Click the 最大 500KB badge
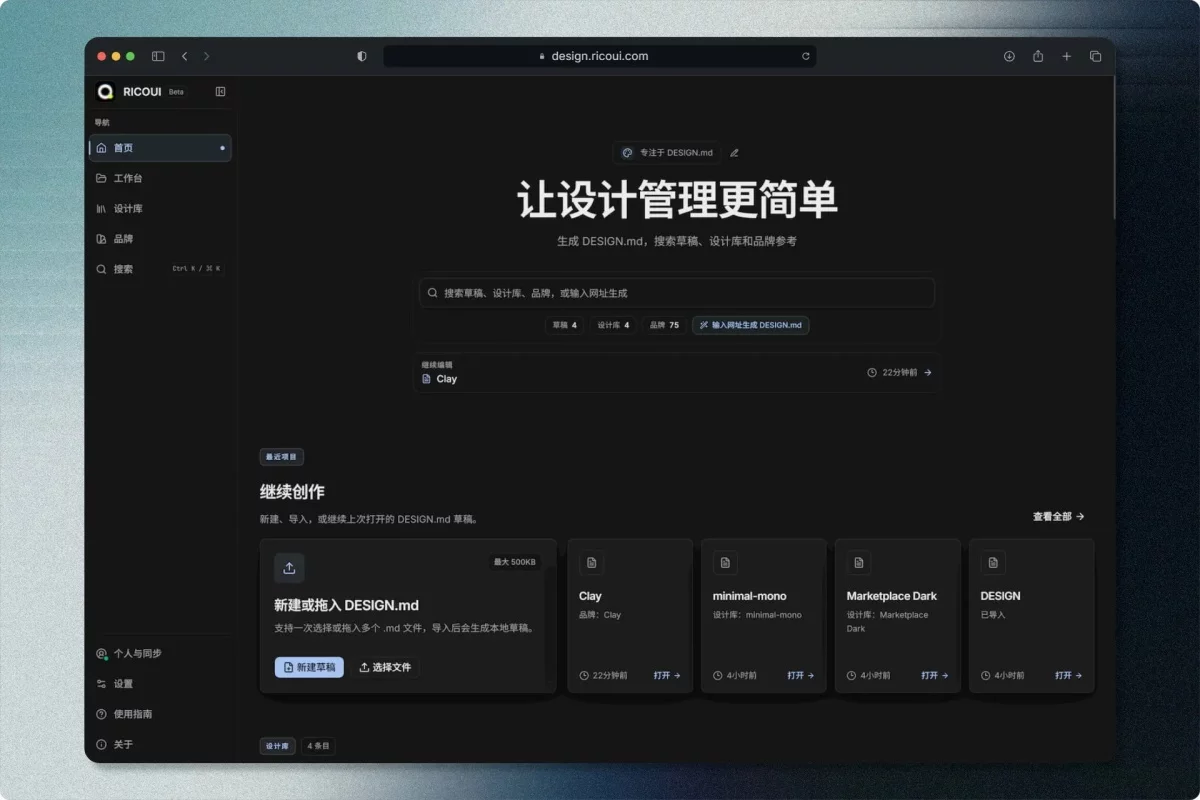 515,562
